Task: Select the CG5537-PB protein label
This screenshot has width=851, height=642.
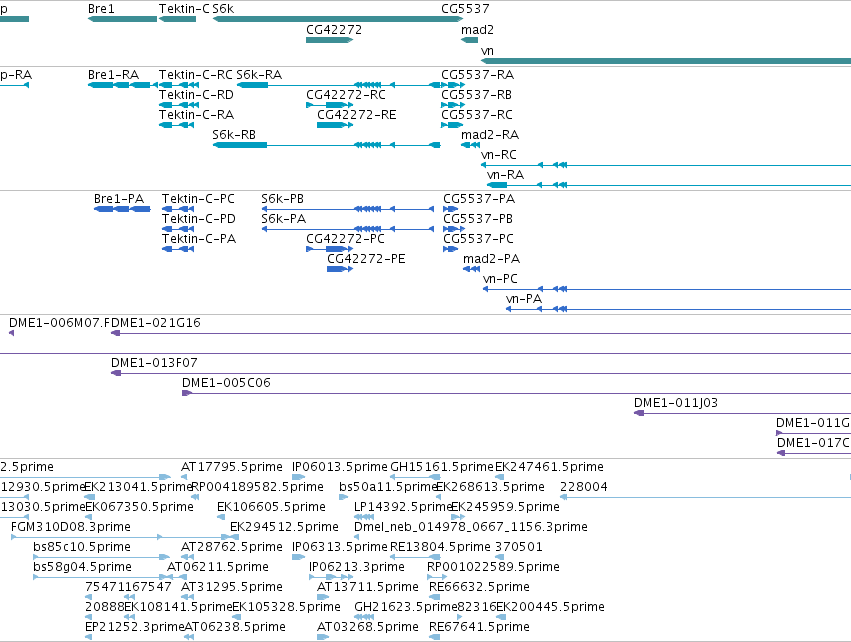Action: click(478, 219)
